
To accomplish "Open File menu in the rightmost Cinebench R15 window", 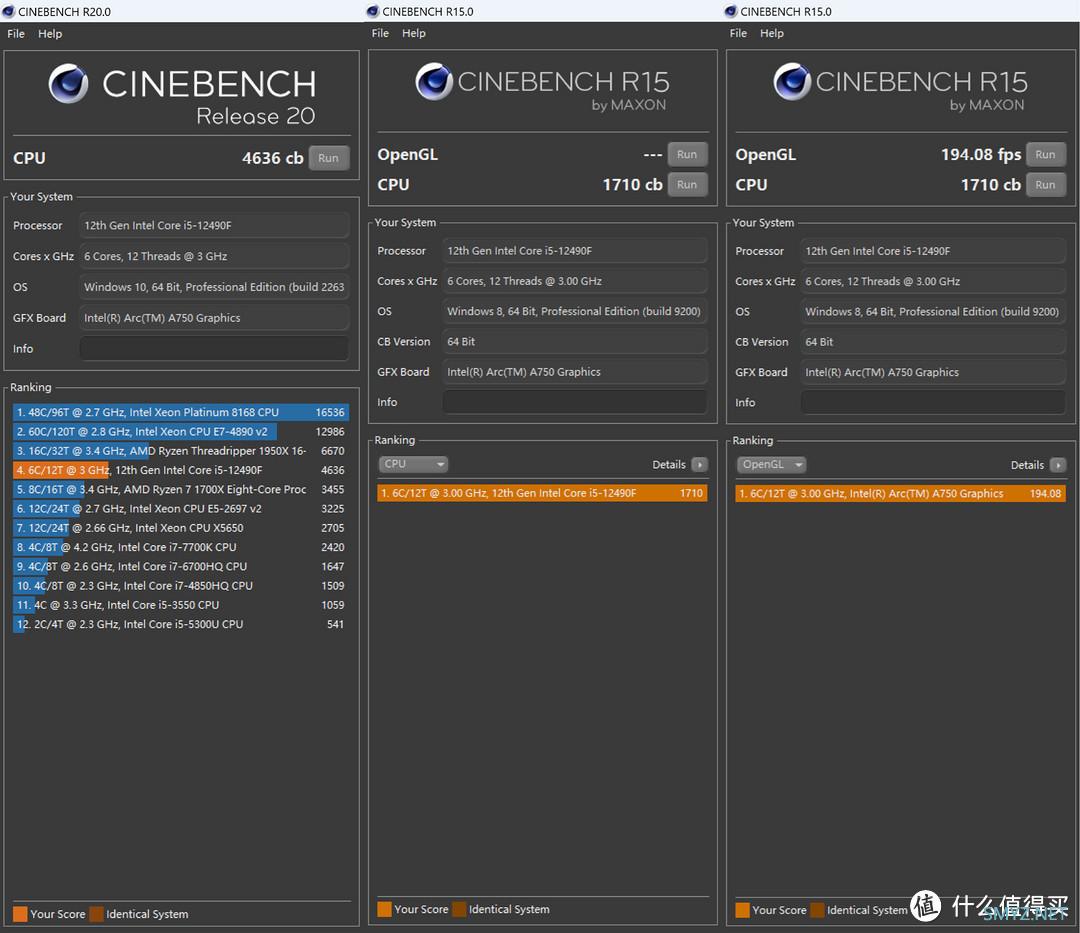I will pos(738,33).
